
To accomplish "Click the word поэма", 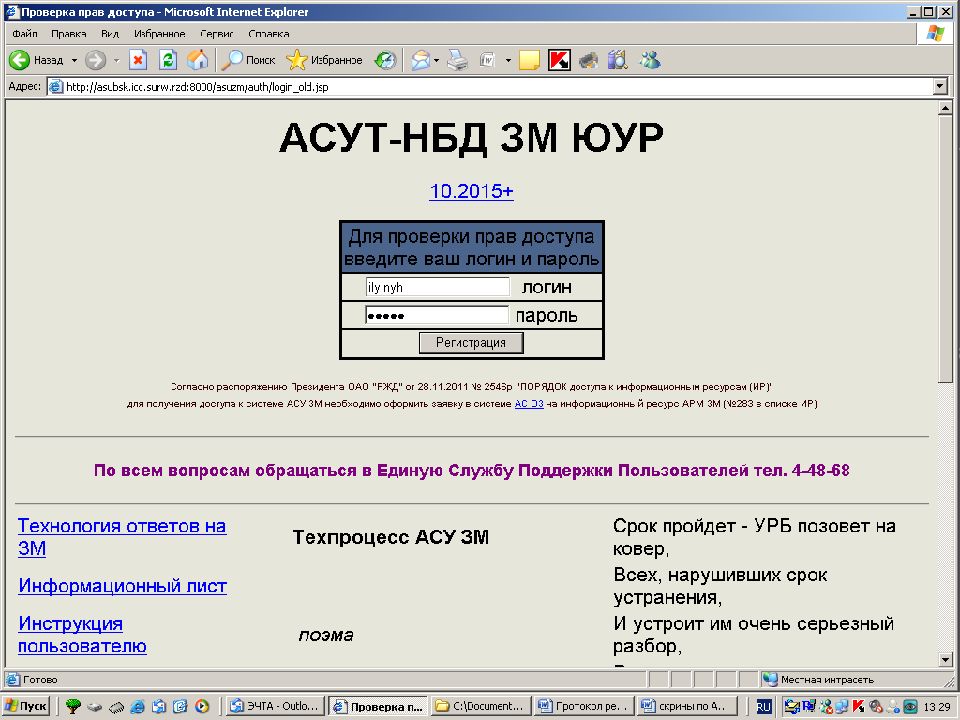I will 326,635.
